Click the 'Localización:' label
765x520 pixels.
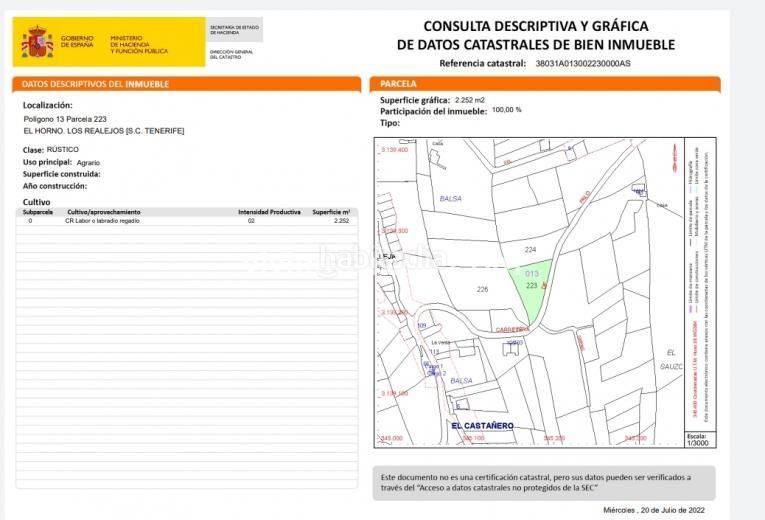tap(47, 105)
